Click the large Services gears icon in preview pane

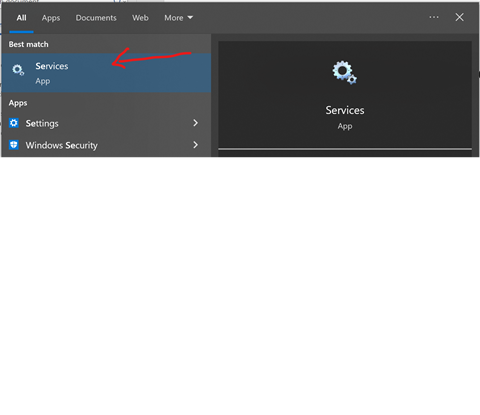345,73
